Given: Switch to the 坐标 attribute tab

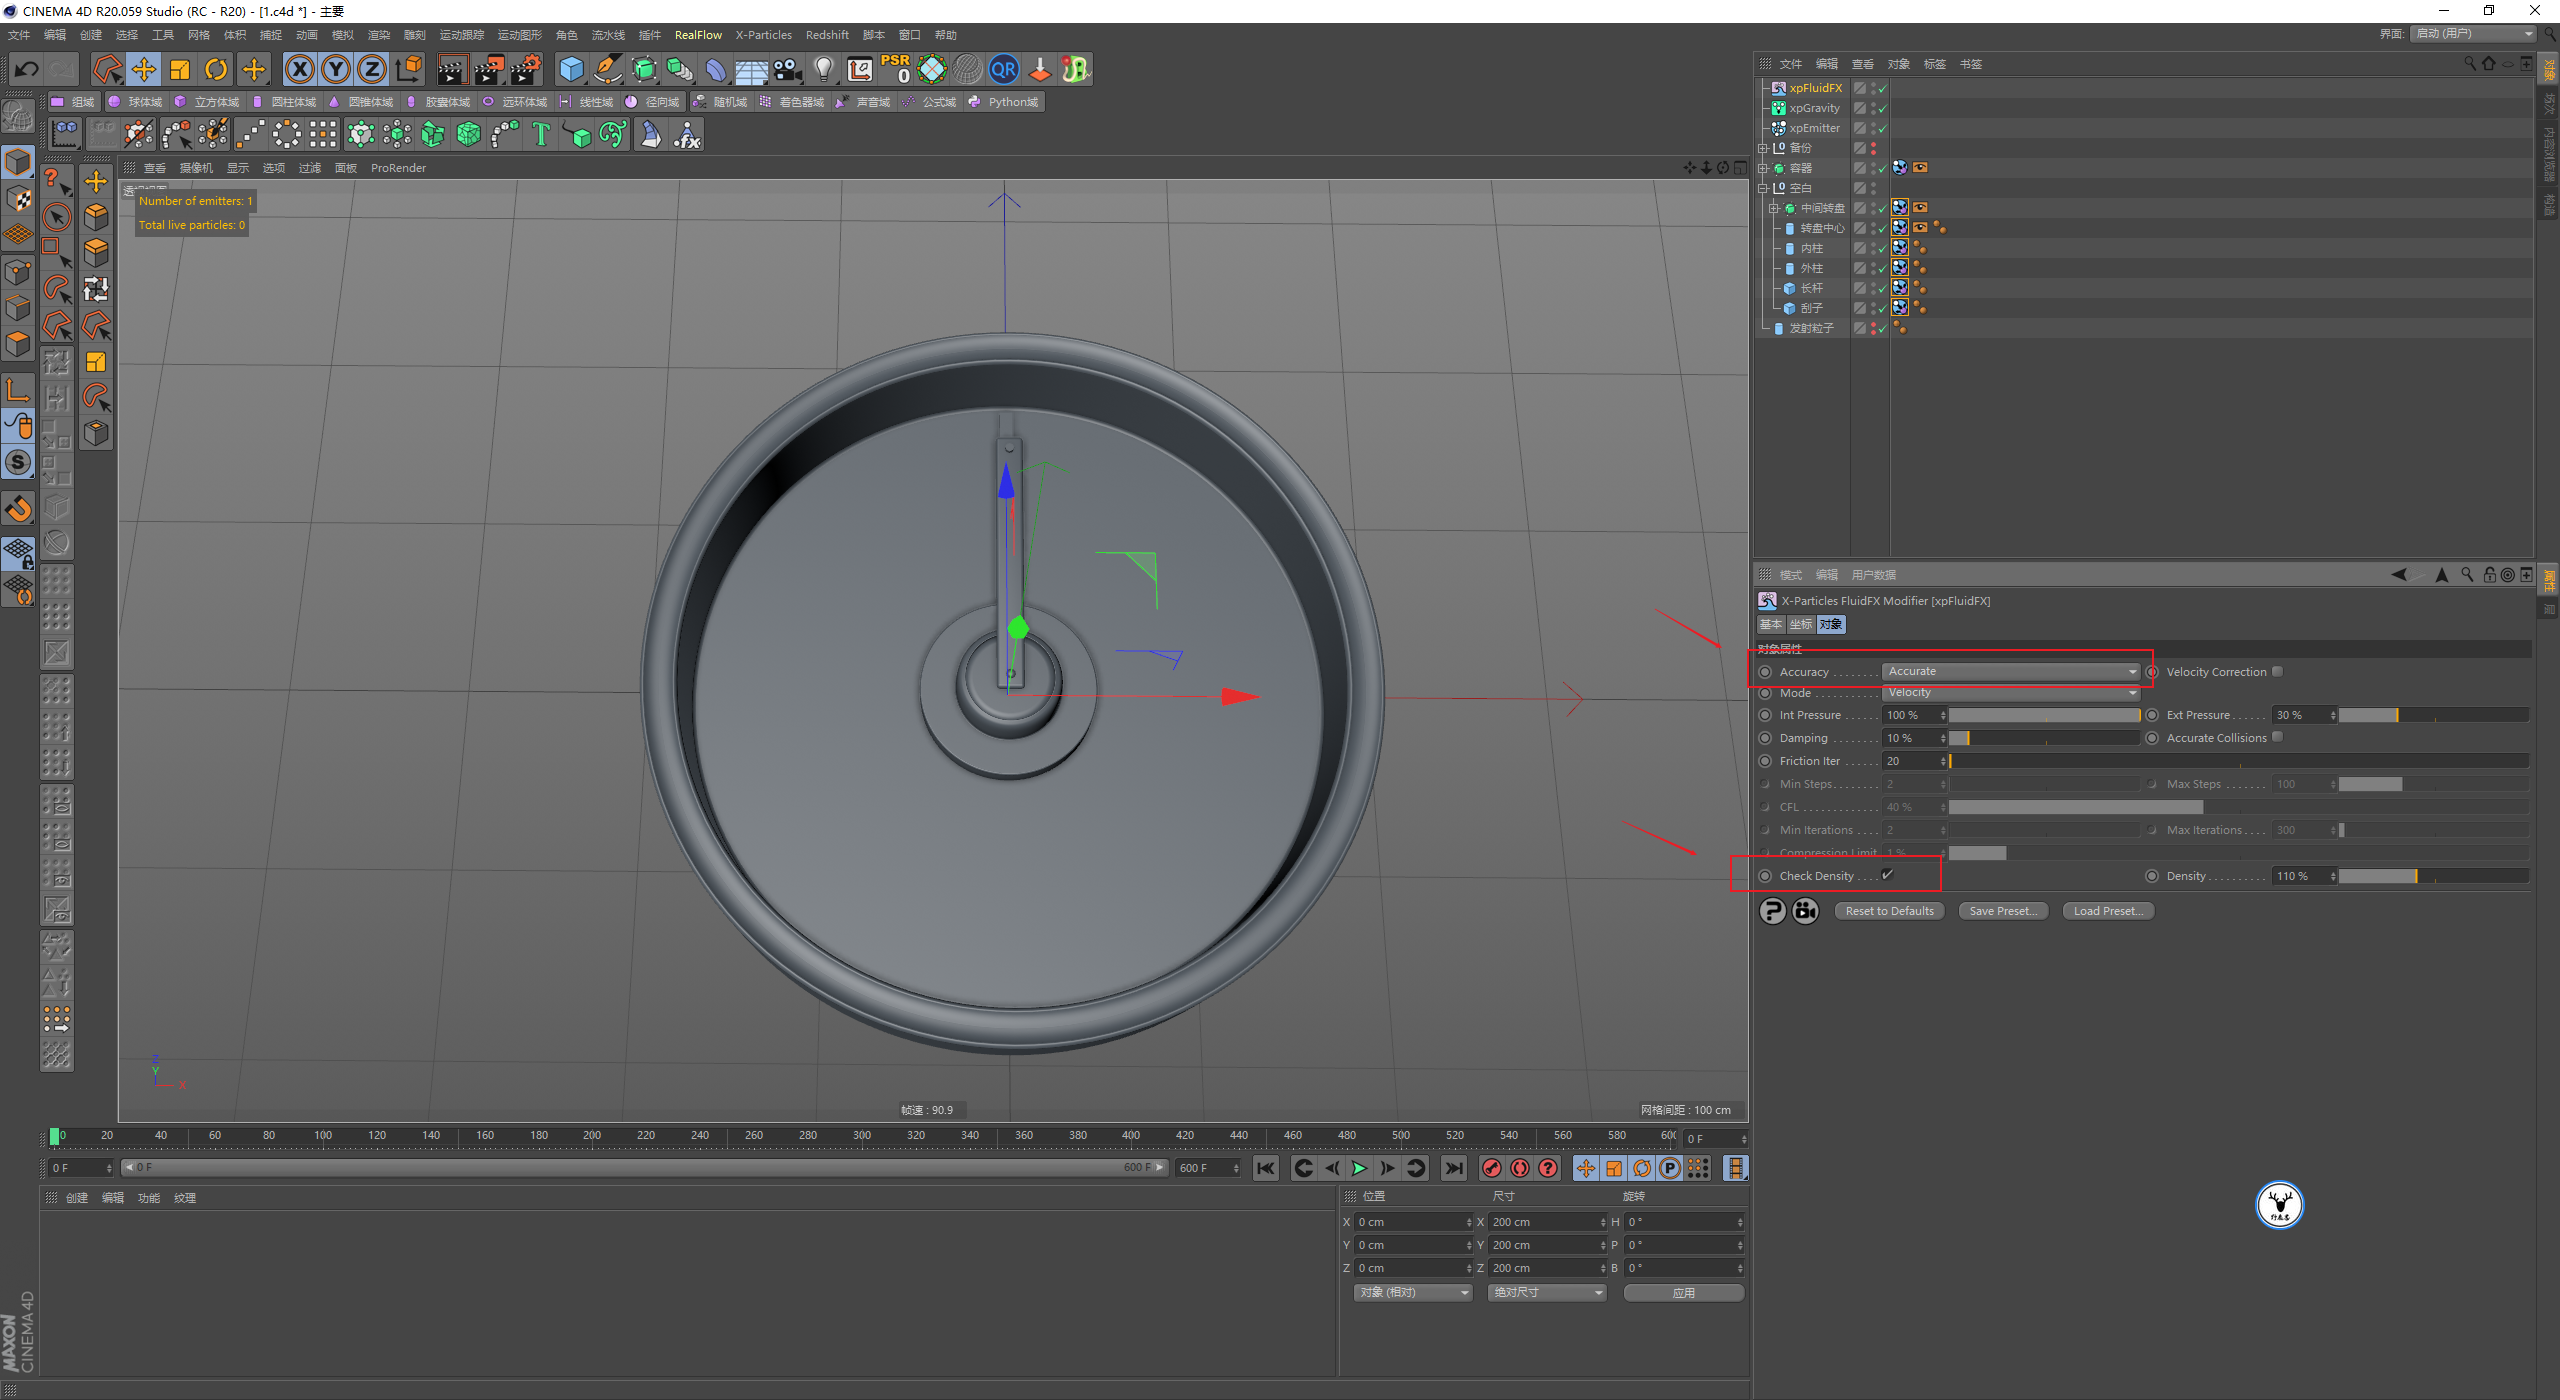Looking at the screenshot, I should pos(1800,624).
